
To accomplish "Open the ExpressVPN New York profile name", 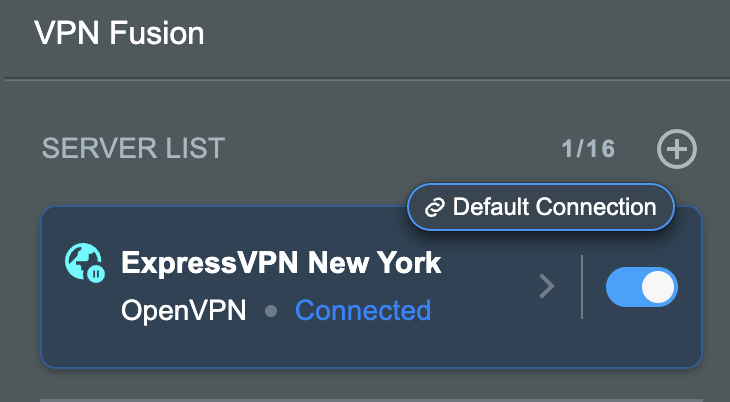I will [281, 263].
